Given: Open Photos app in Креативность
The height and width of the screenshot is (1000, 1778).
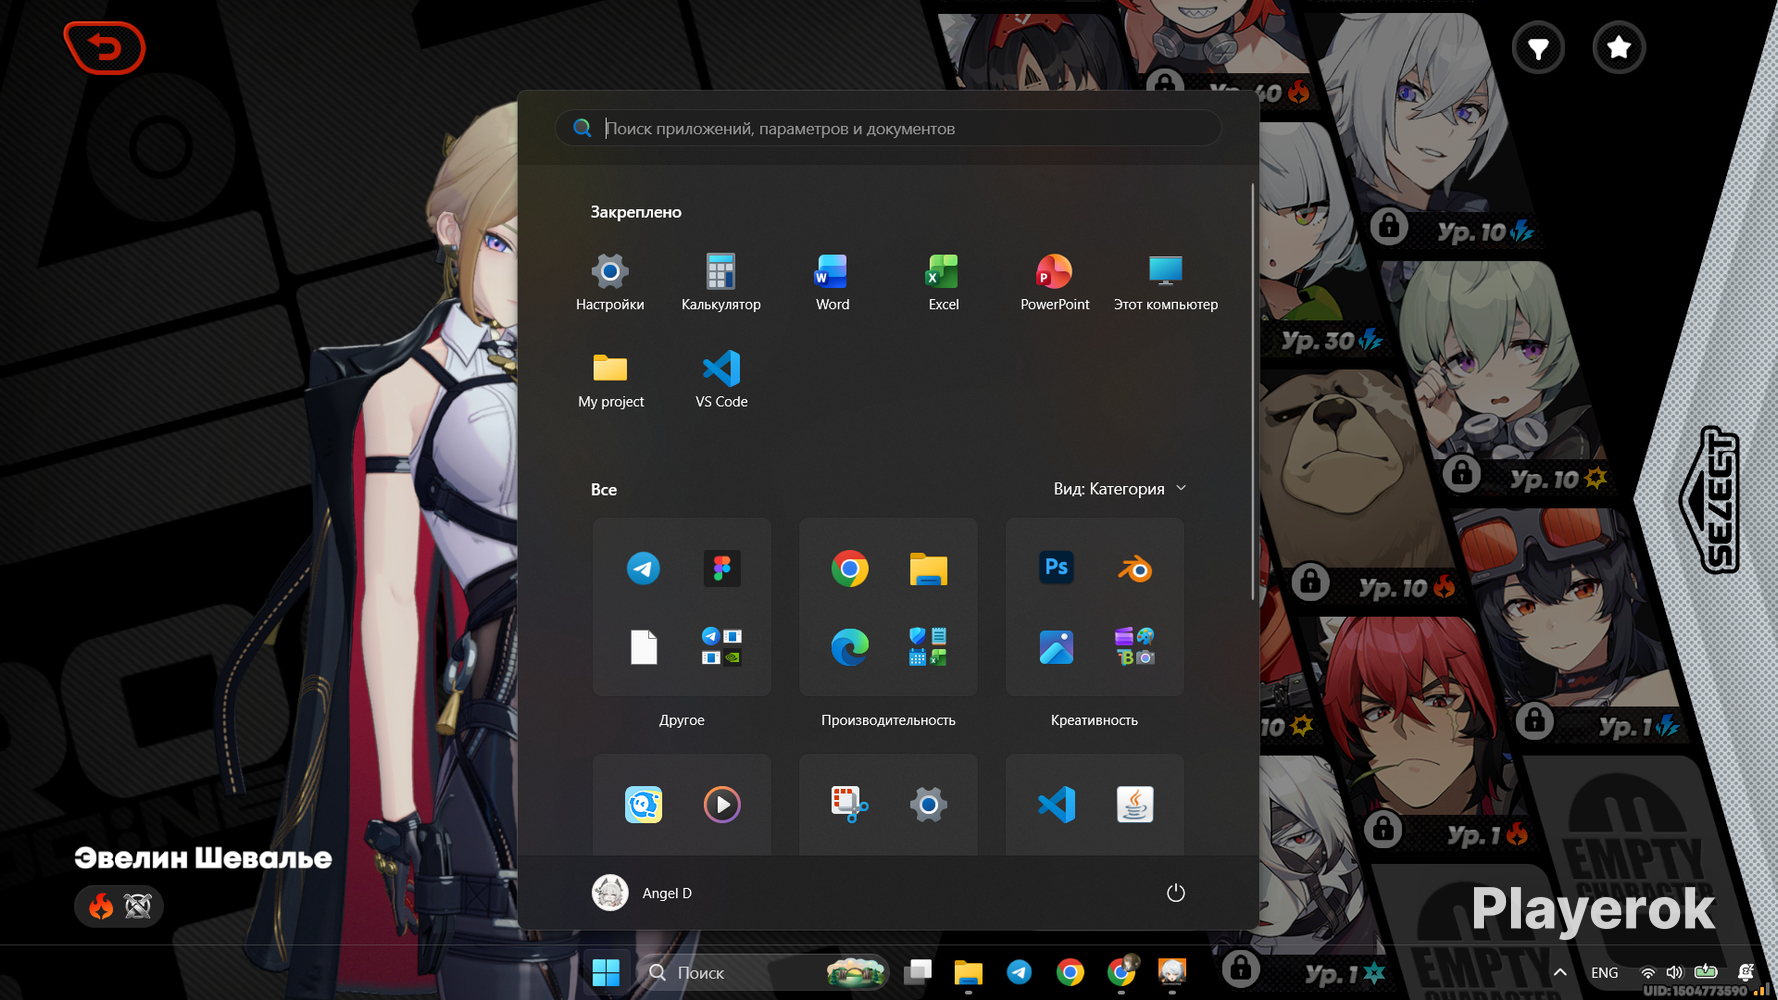Looking at the screenshot, I should click(1056, 647).
